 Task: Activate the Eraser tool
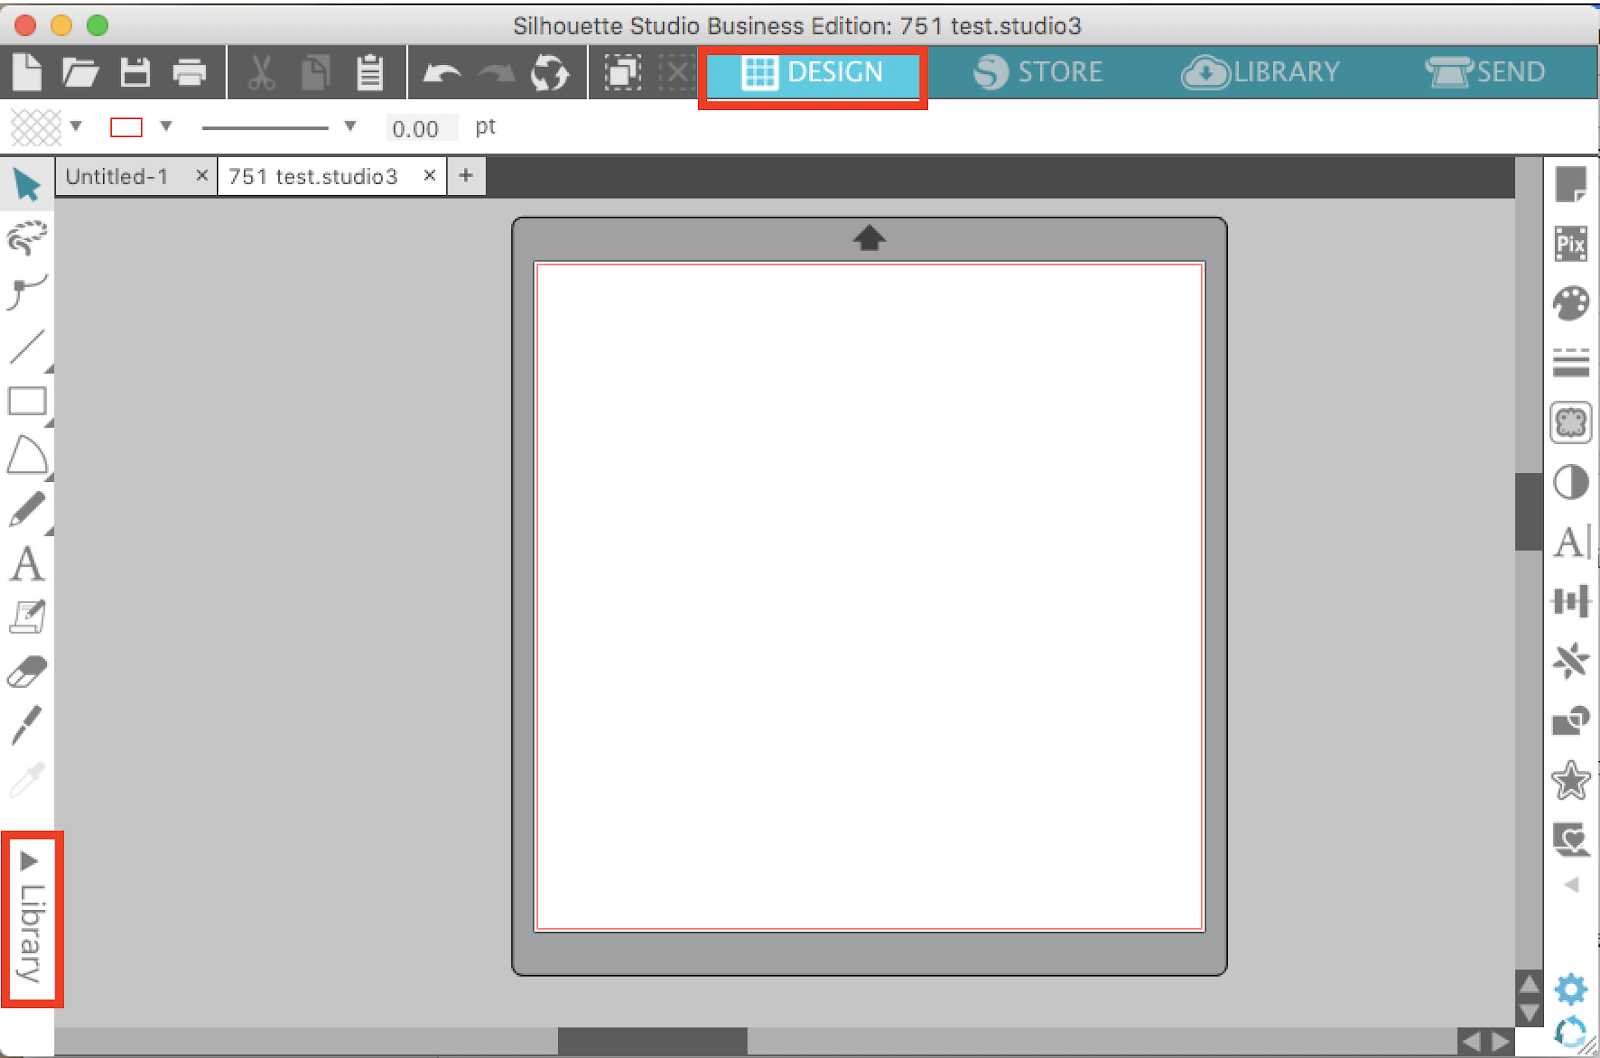pos(27,670)
